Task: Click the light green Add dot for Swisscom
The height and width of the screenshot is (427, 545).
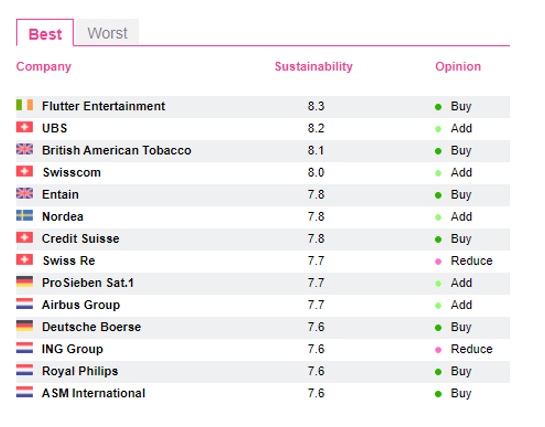Action: coord(438,173)
